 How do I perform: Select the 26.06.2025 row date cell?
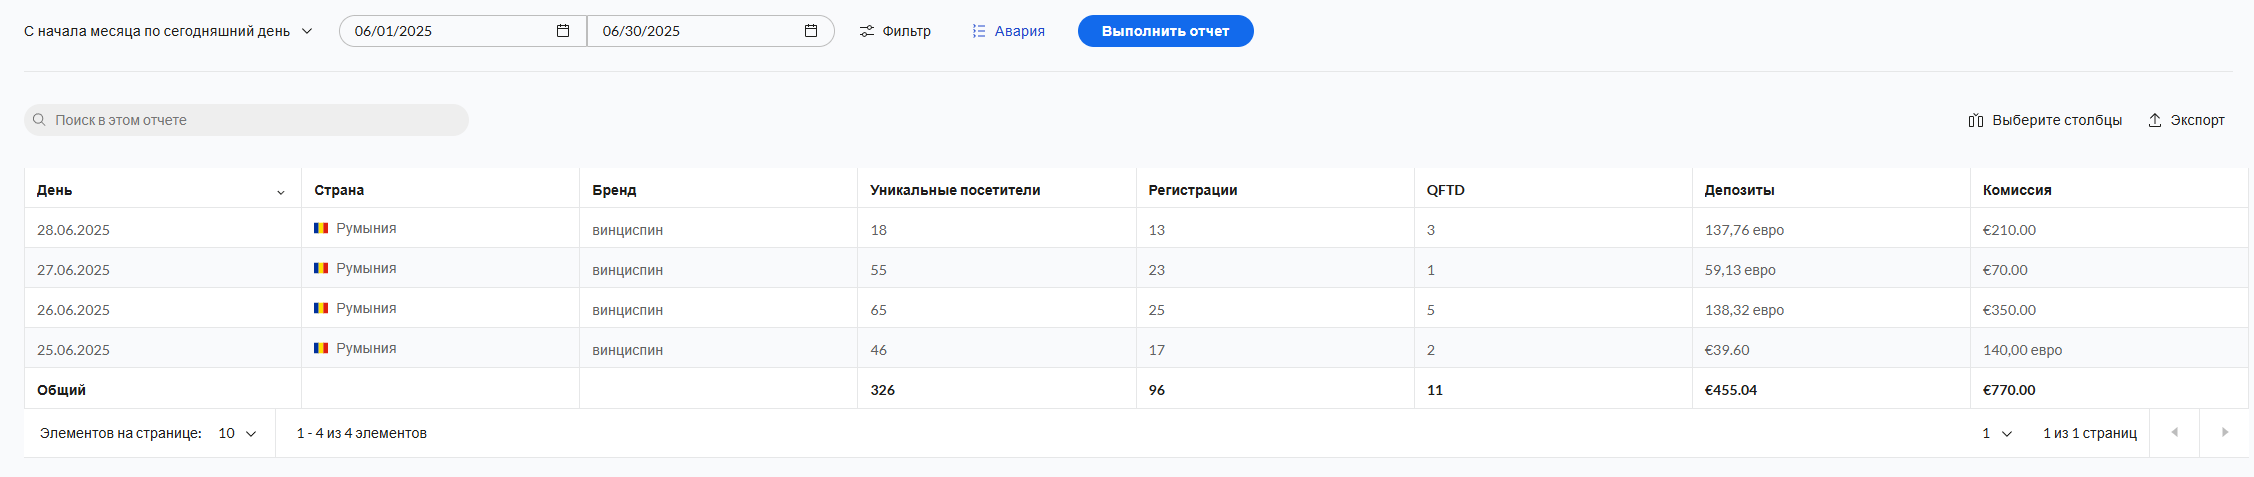pyautogui.click(x=73, y=310)
